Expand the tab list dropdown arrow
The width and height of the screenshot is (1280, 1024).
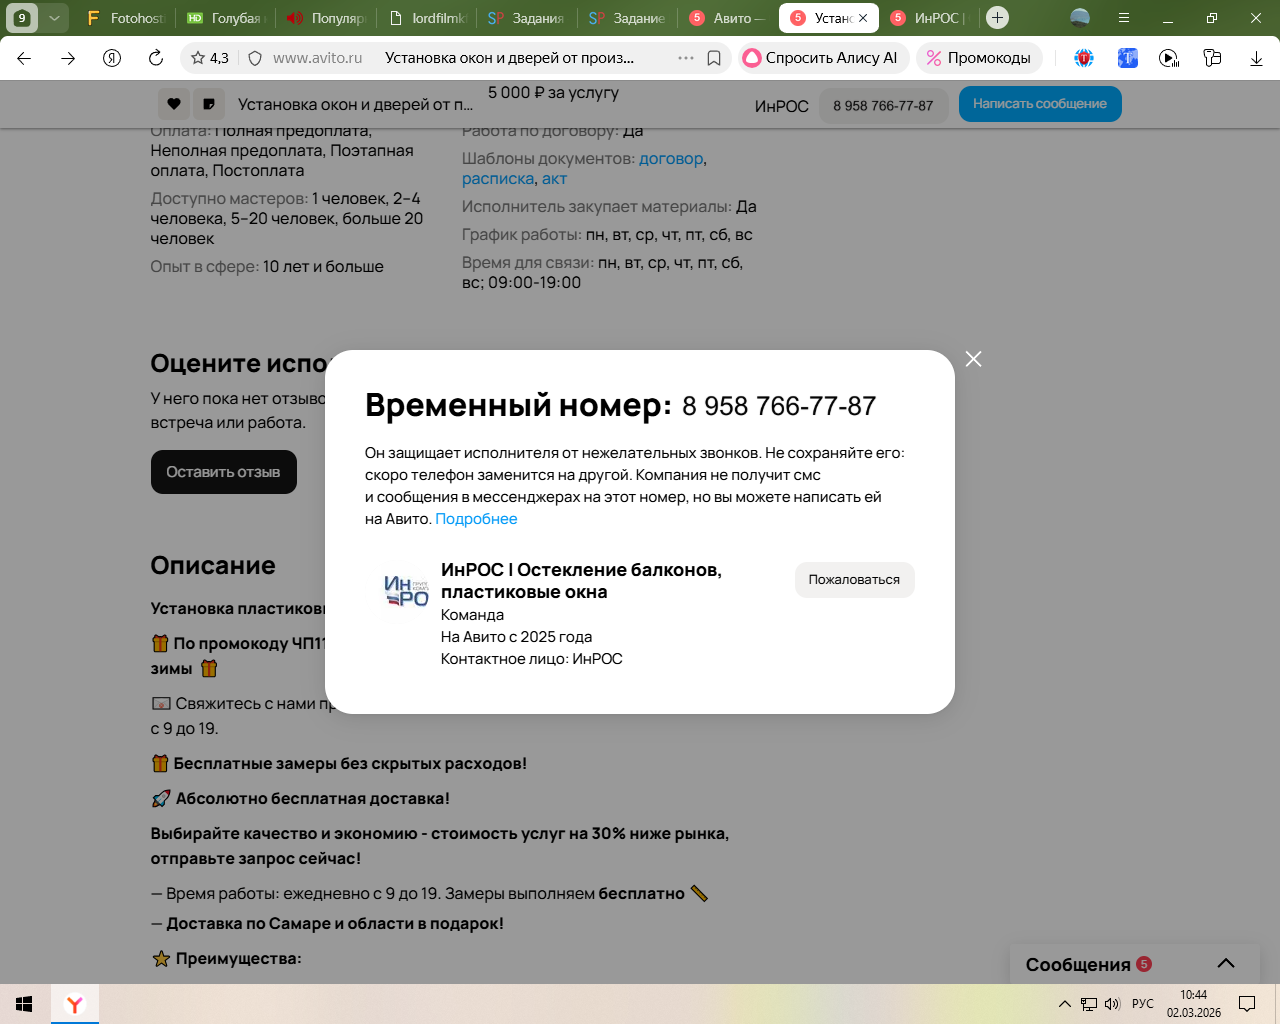click(54, 18)
